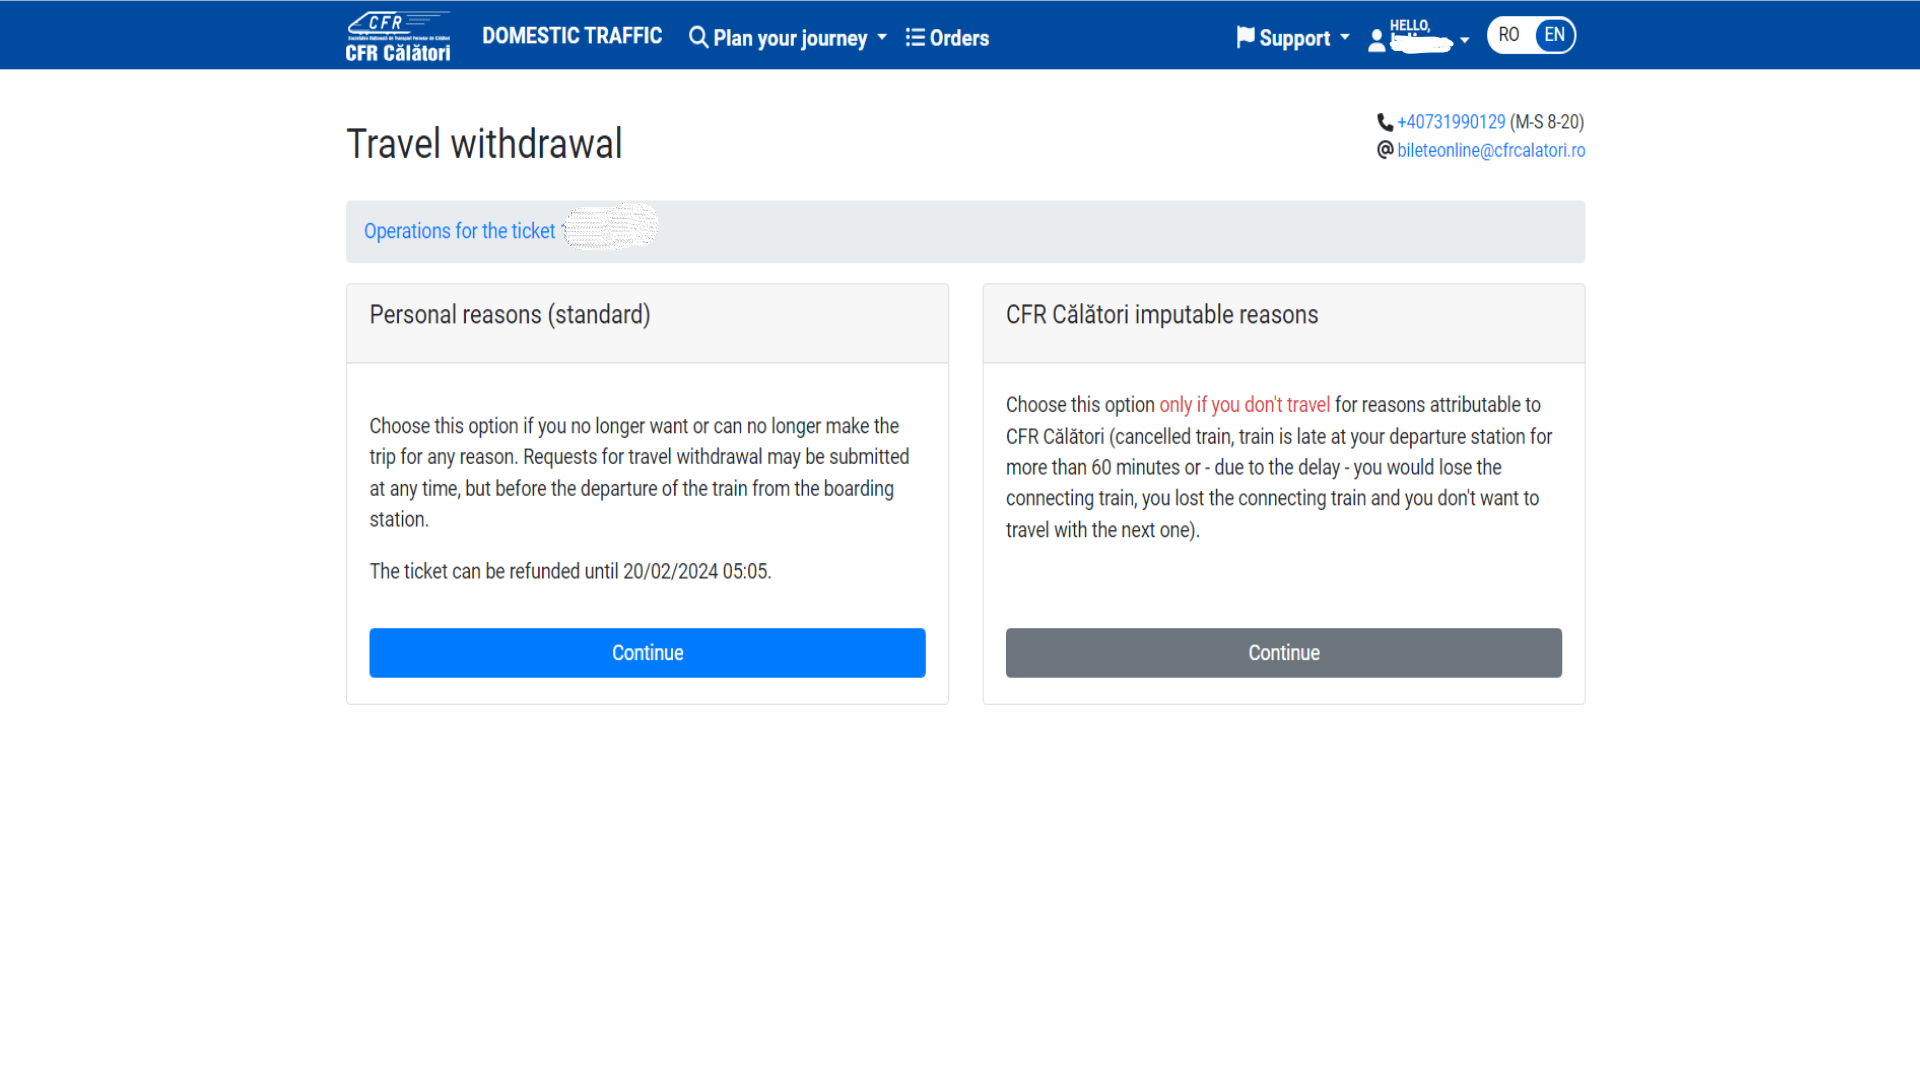Click the (M-S 8-20) hours text
The height and width of the screenshot is (1080, 1920).
(x=1547, y=122)
